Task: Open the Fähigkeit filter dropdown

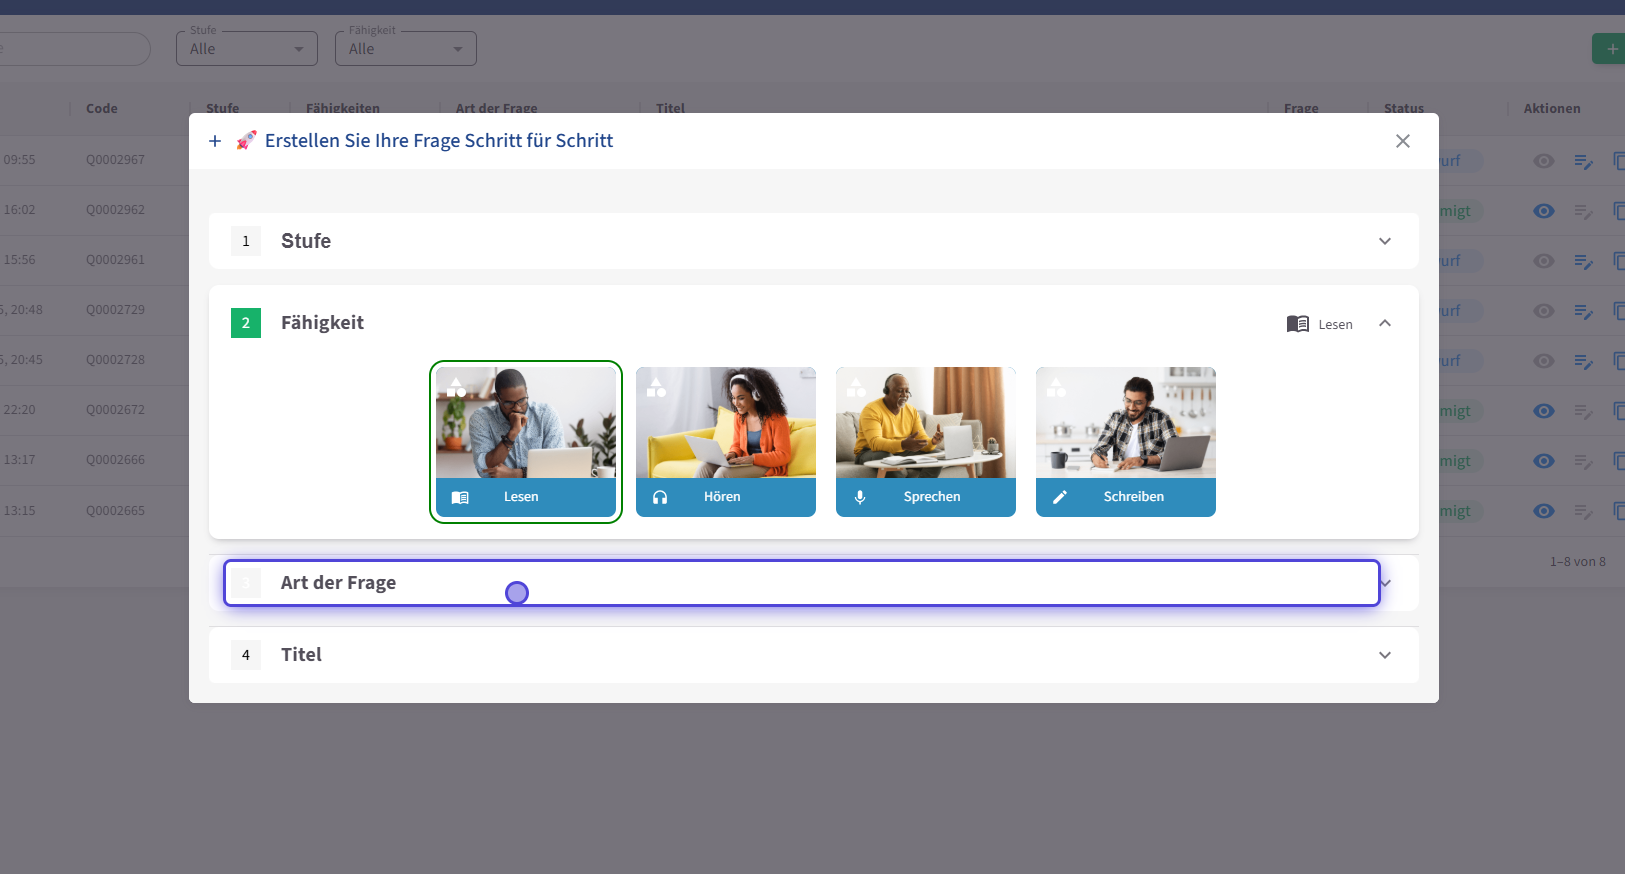Action: click(x=405, y=49)
